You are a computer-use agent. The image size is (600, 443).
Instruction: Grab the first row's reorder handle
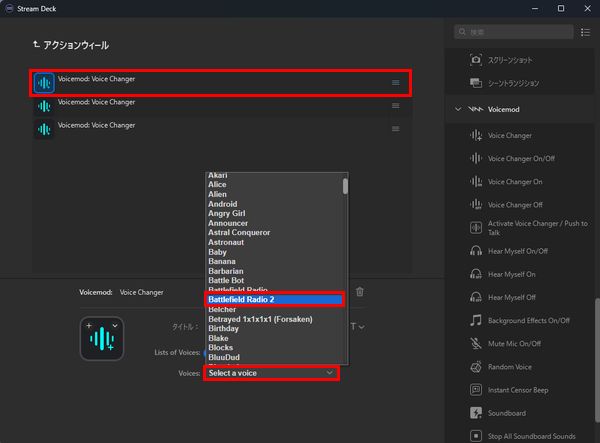396,83
